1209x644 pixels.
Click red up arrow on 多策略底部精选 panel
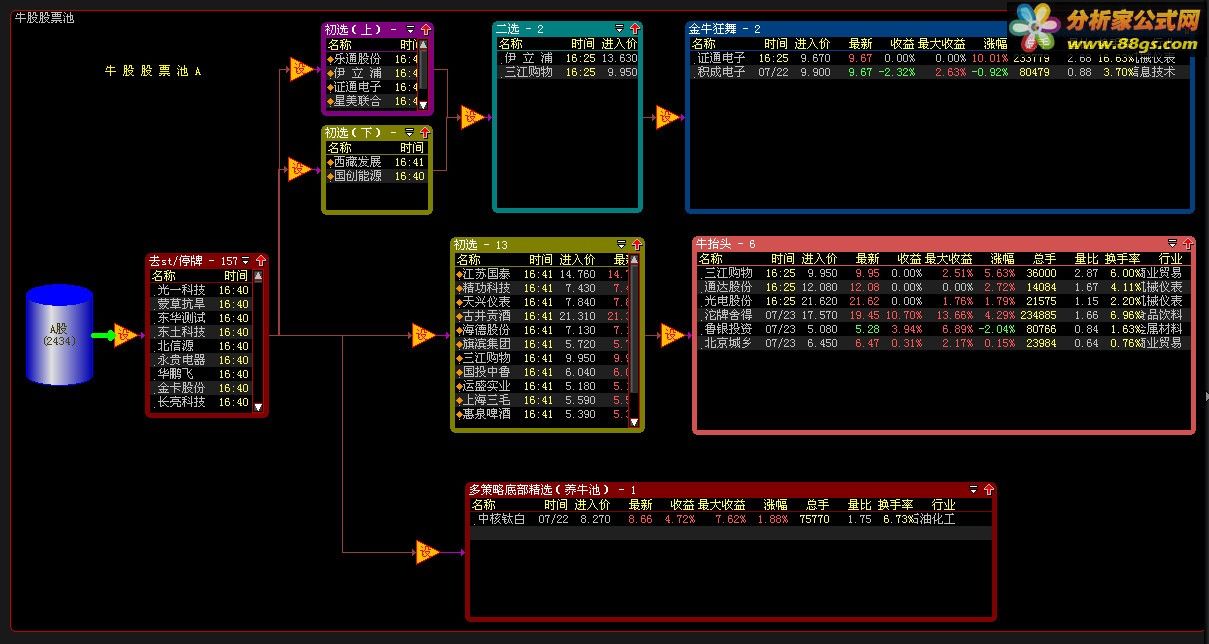[x=989, y=490]
